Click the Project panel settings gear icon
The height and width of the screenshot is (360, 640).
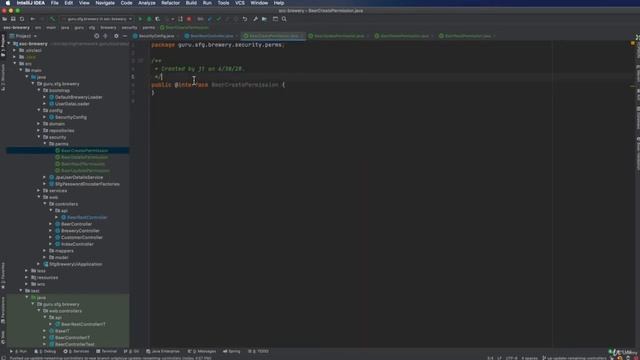coord(116,36)
